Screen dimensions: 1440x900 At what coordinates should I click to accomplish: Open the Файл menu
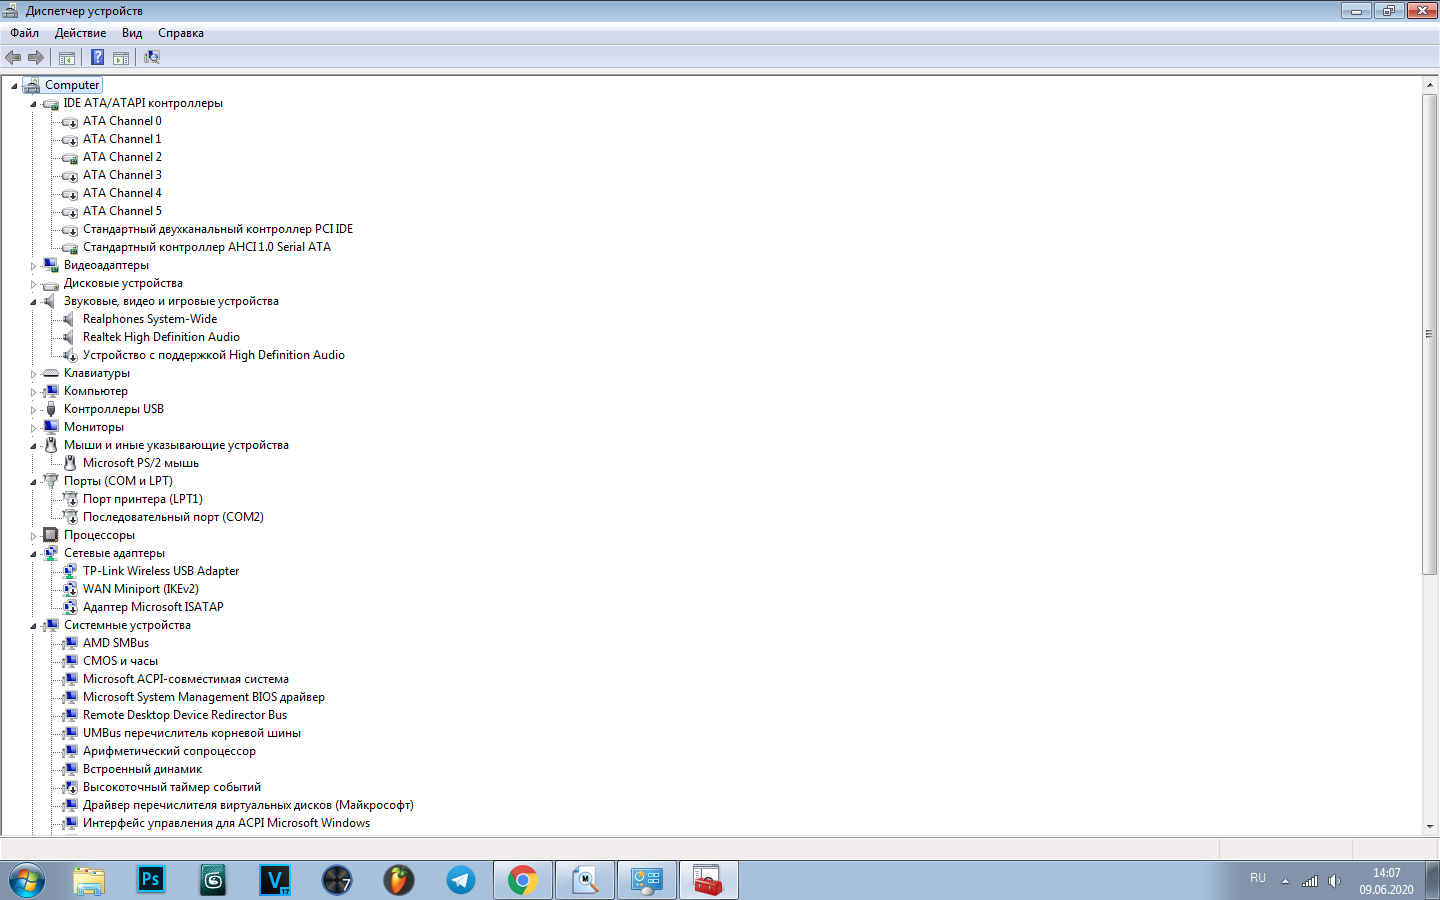[x=25, y=33]
